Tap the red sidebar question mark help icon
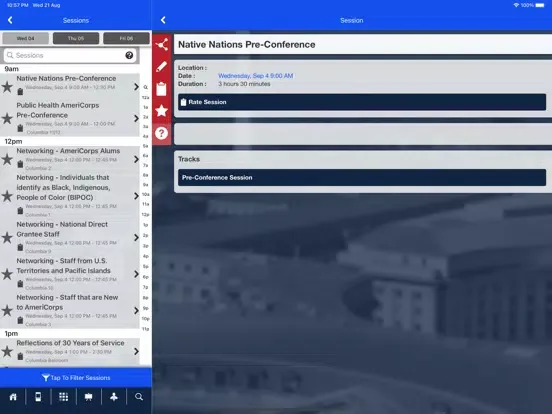 click(x=162, y=133)
